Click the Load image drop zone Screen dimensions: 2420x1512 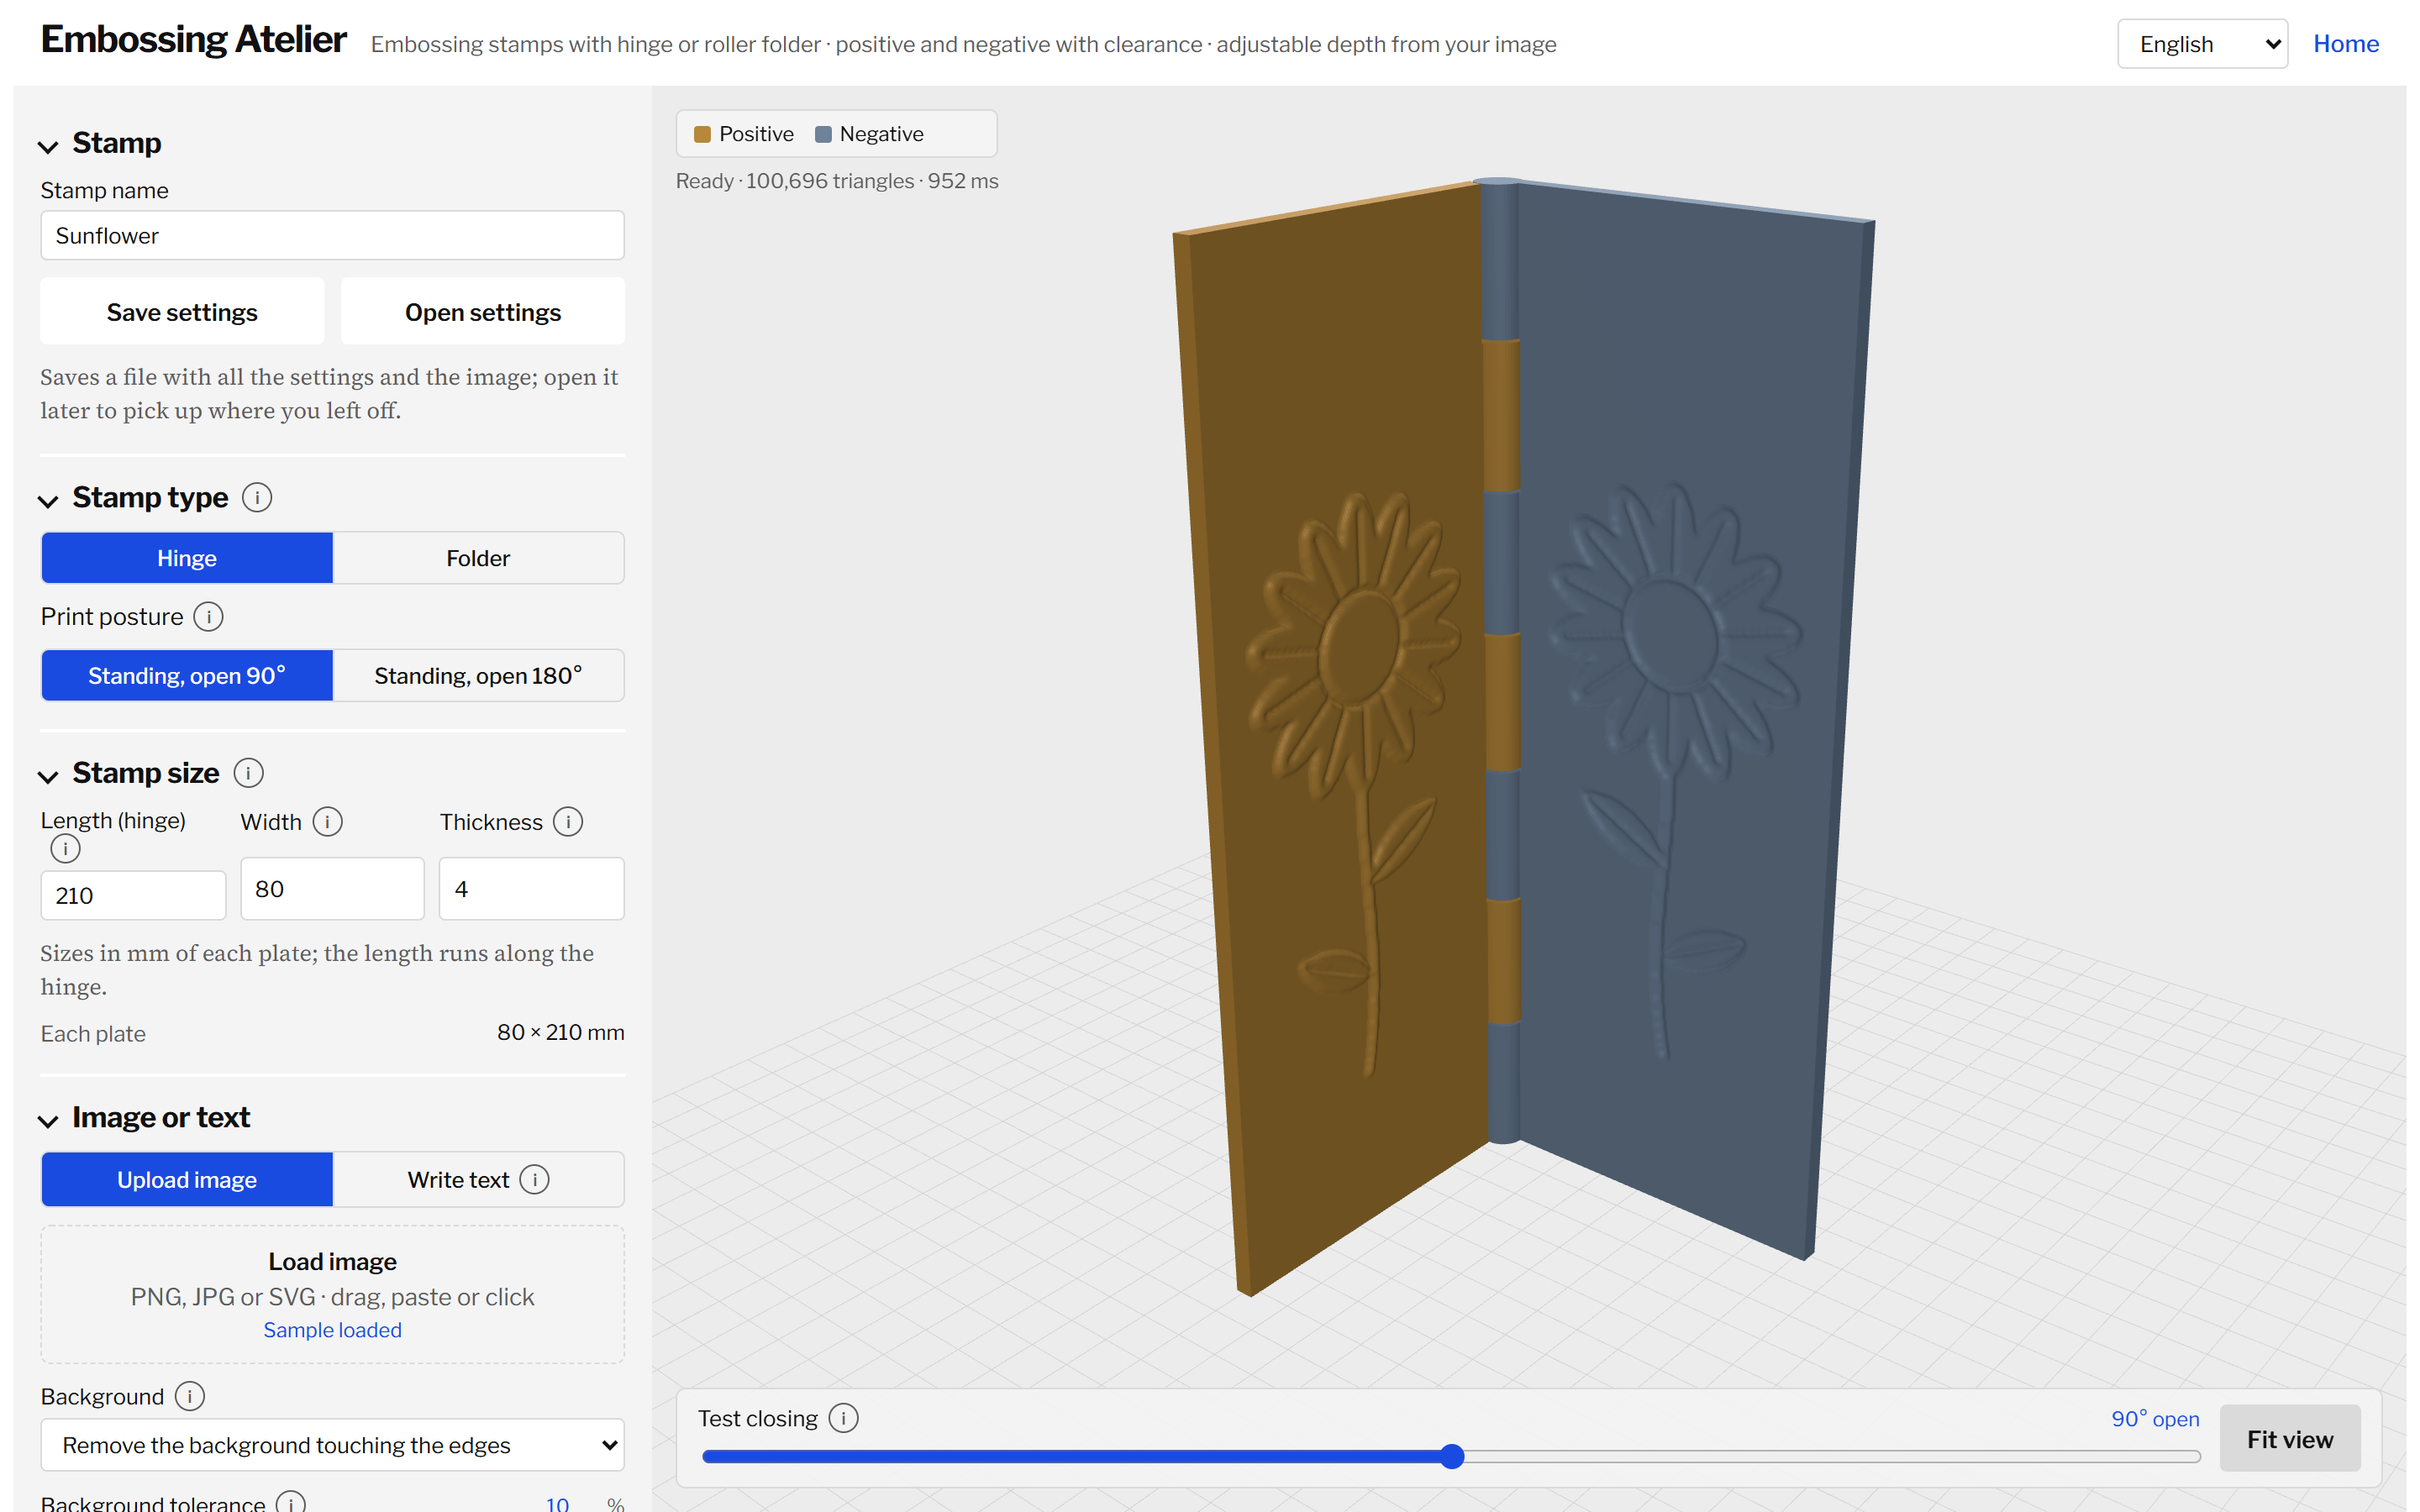click(x=332, y=1294)
